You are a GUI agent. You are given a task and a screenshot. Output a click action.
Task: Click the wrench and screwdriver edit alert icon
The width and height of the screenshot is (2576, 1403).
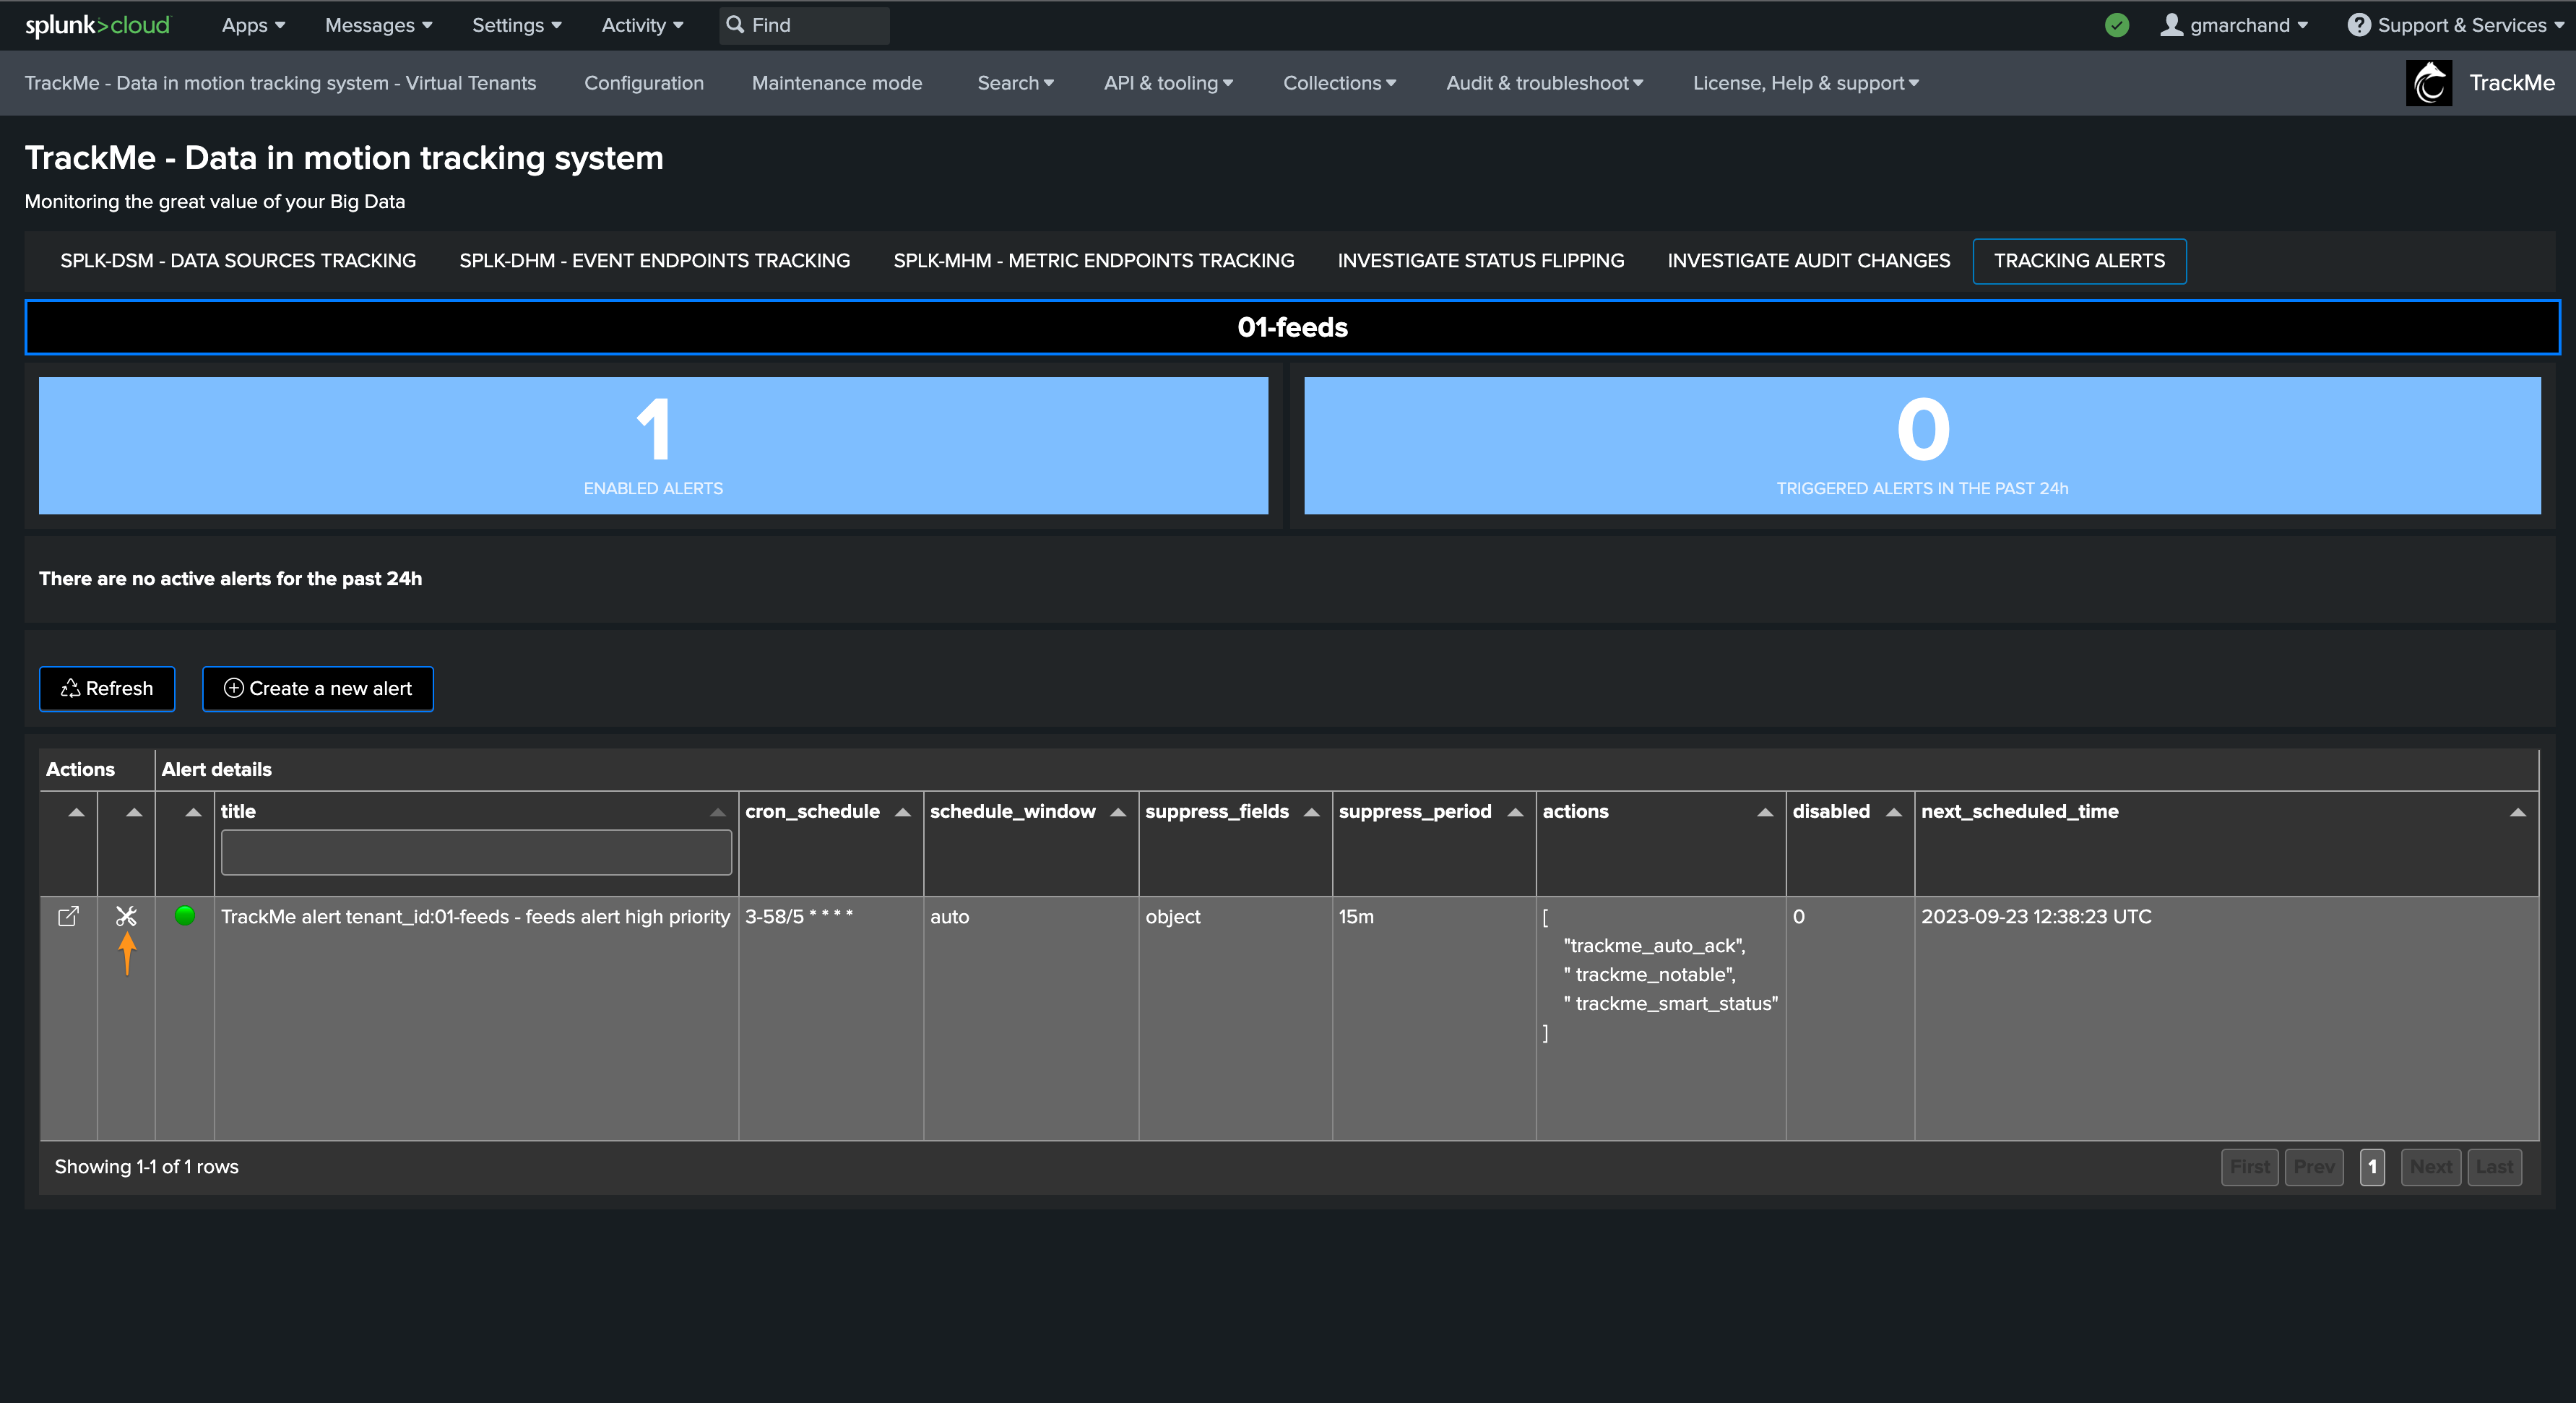(x=126, y=916)
